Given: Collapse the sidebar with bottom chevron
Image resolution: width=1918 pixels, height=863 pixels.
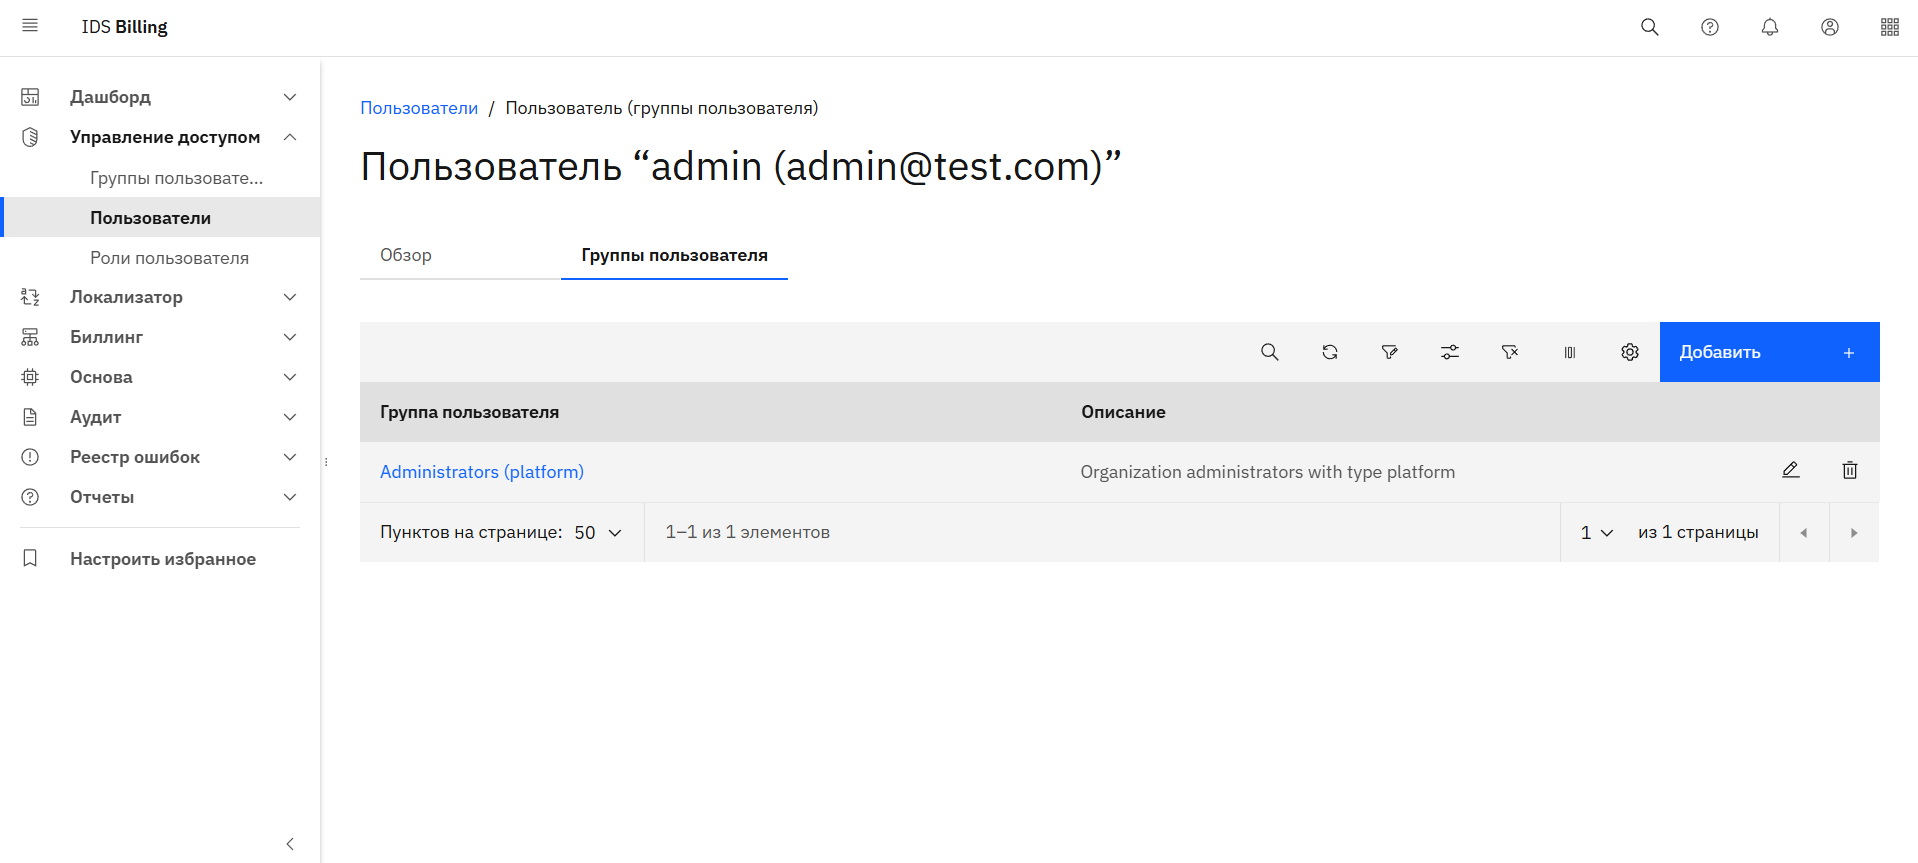Looking at the screenshot, I should click(290, 844).
